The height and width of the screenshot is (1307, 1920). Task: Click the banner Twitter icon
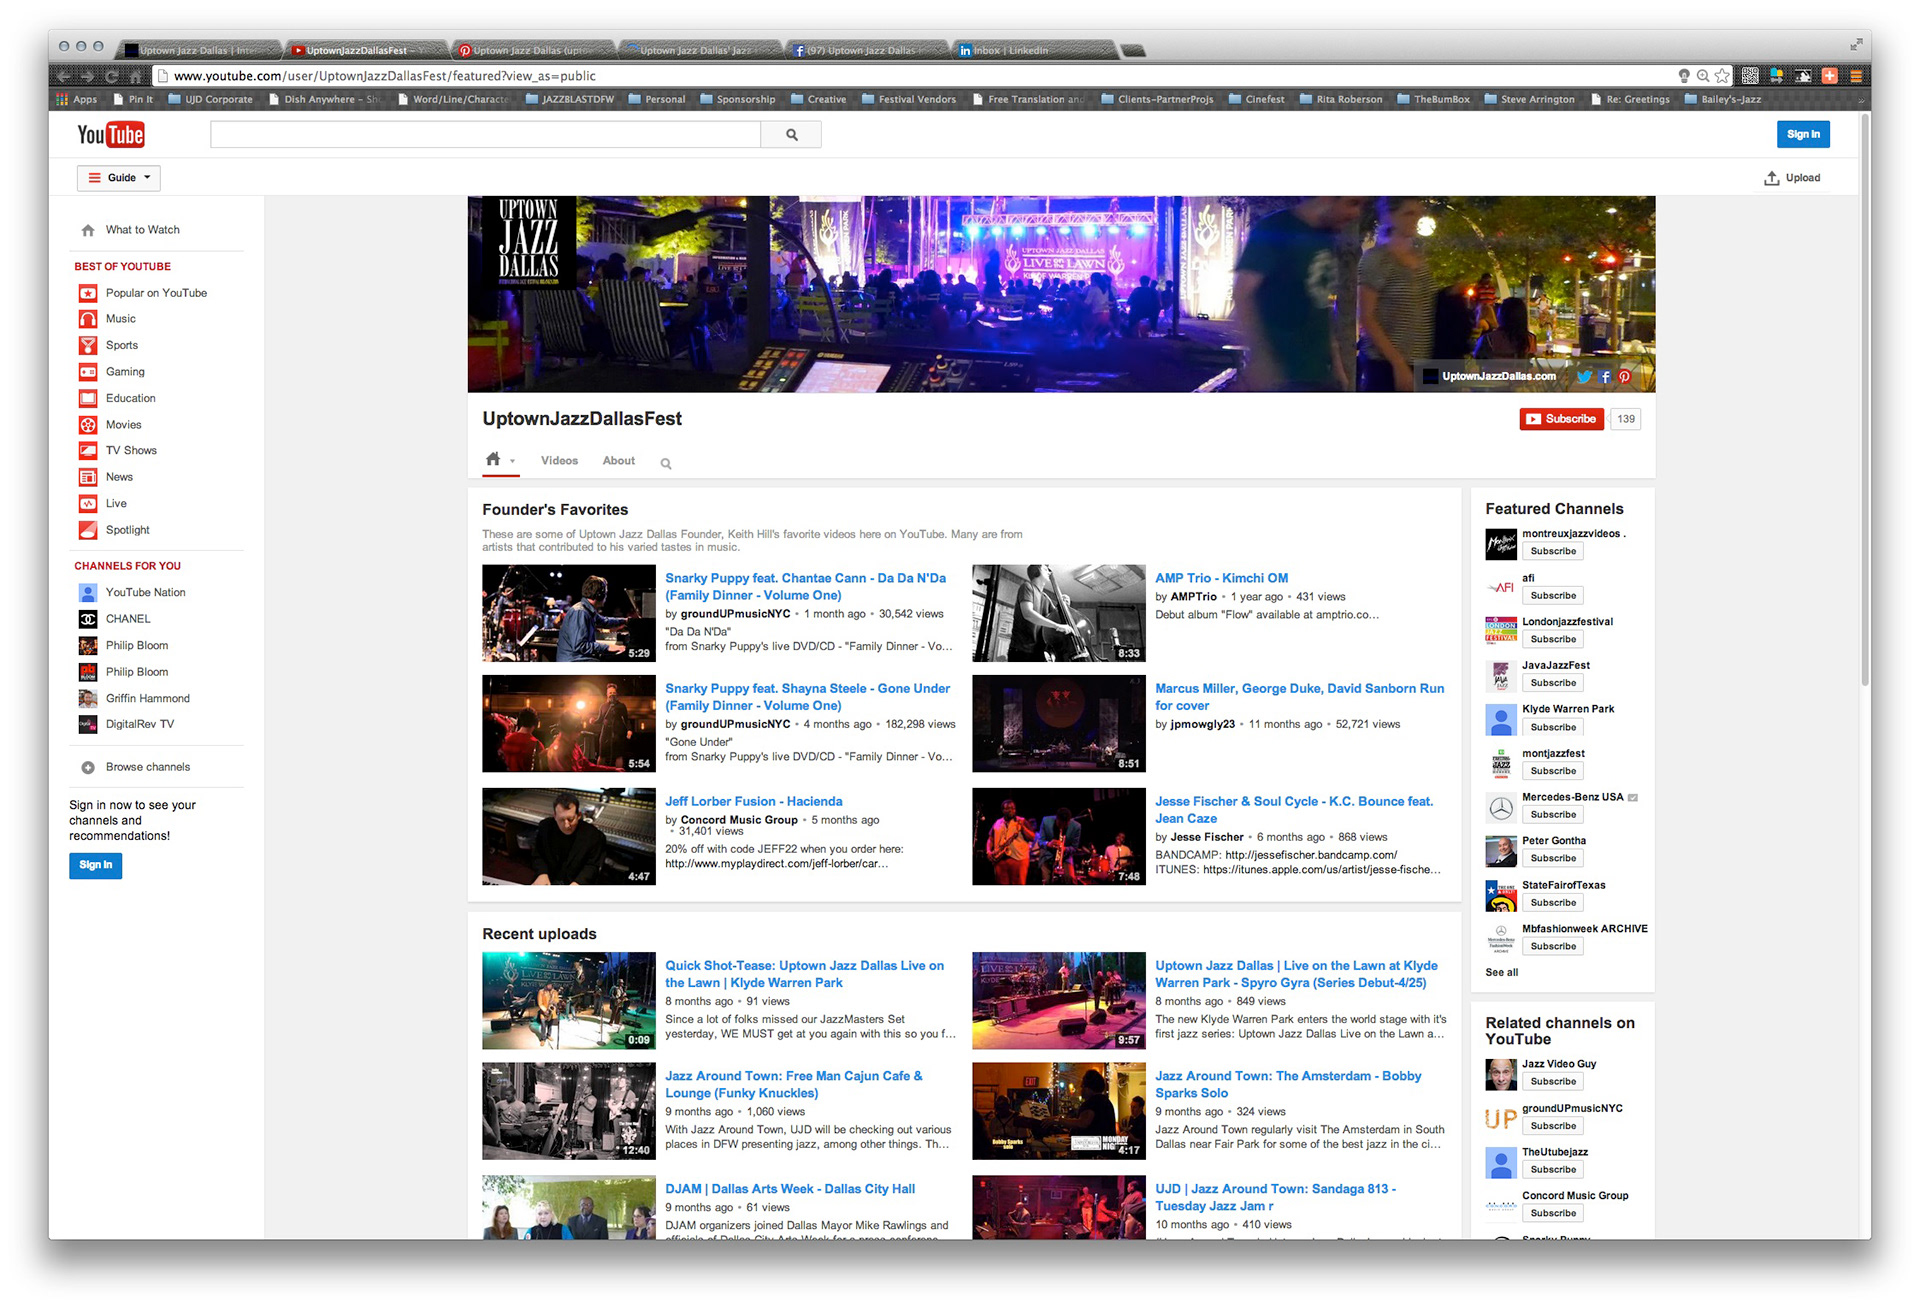coord(1584,377)
